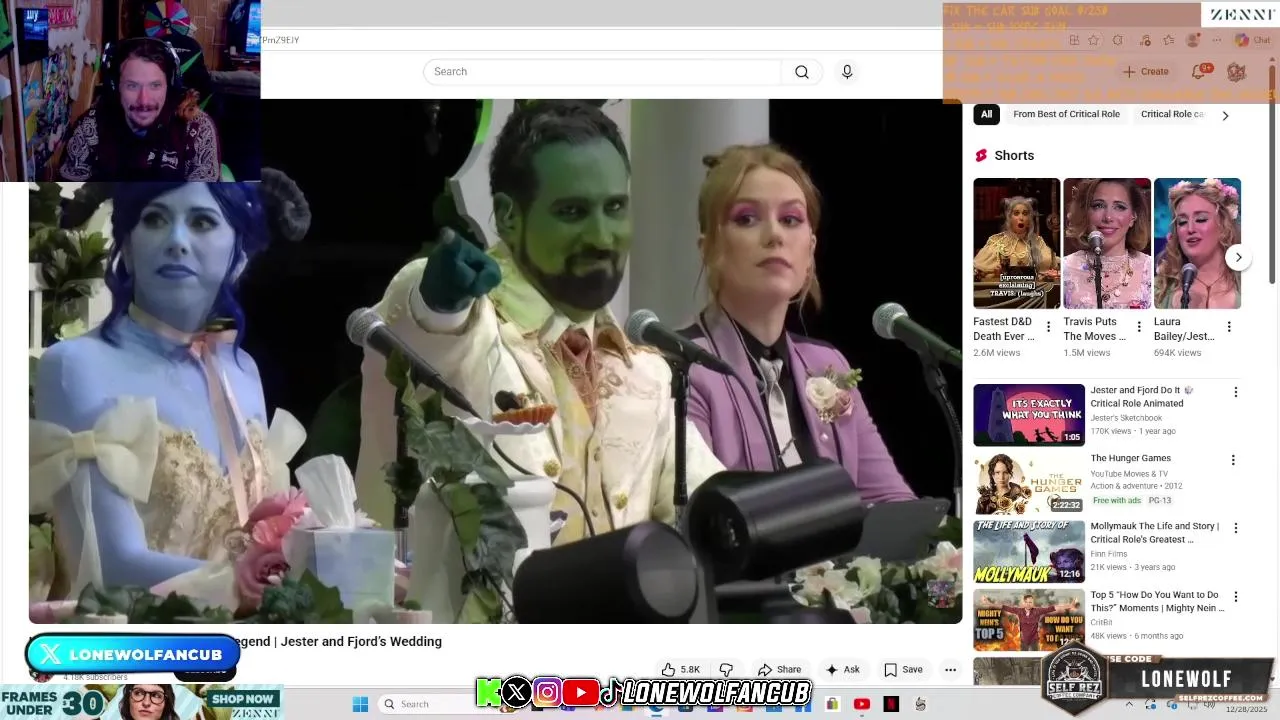Viewport: 1280px width, 720px height.
Task: Open menu for The Hunger Games video
Action: point(1233,460)
